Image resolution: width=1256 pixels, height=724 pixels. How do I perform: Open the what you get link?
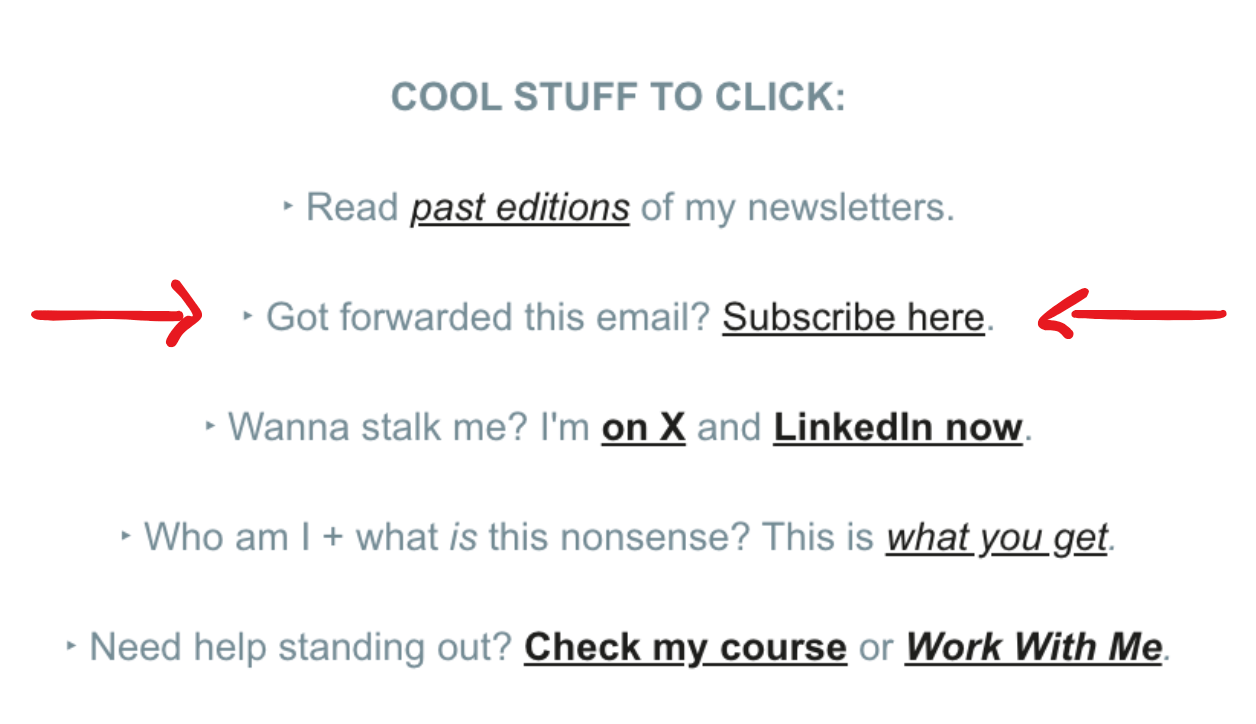point(997,538)
